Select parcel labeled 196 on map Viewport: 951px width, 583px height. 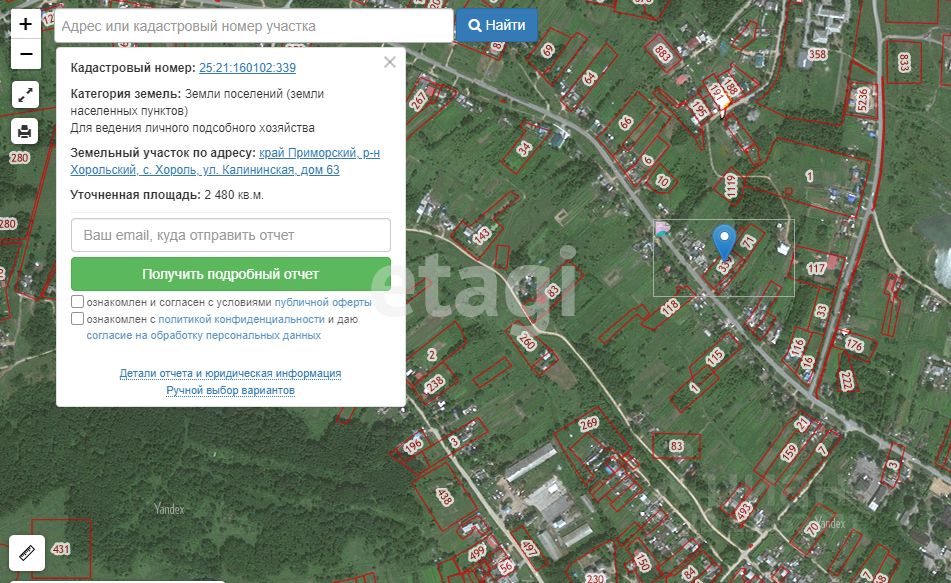pos(413,446)
